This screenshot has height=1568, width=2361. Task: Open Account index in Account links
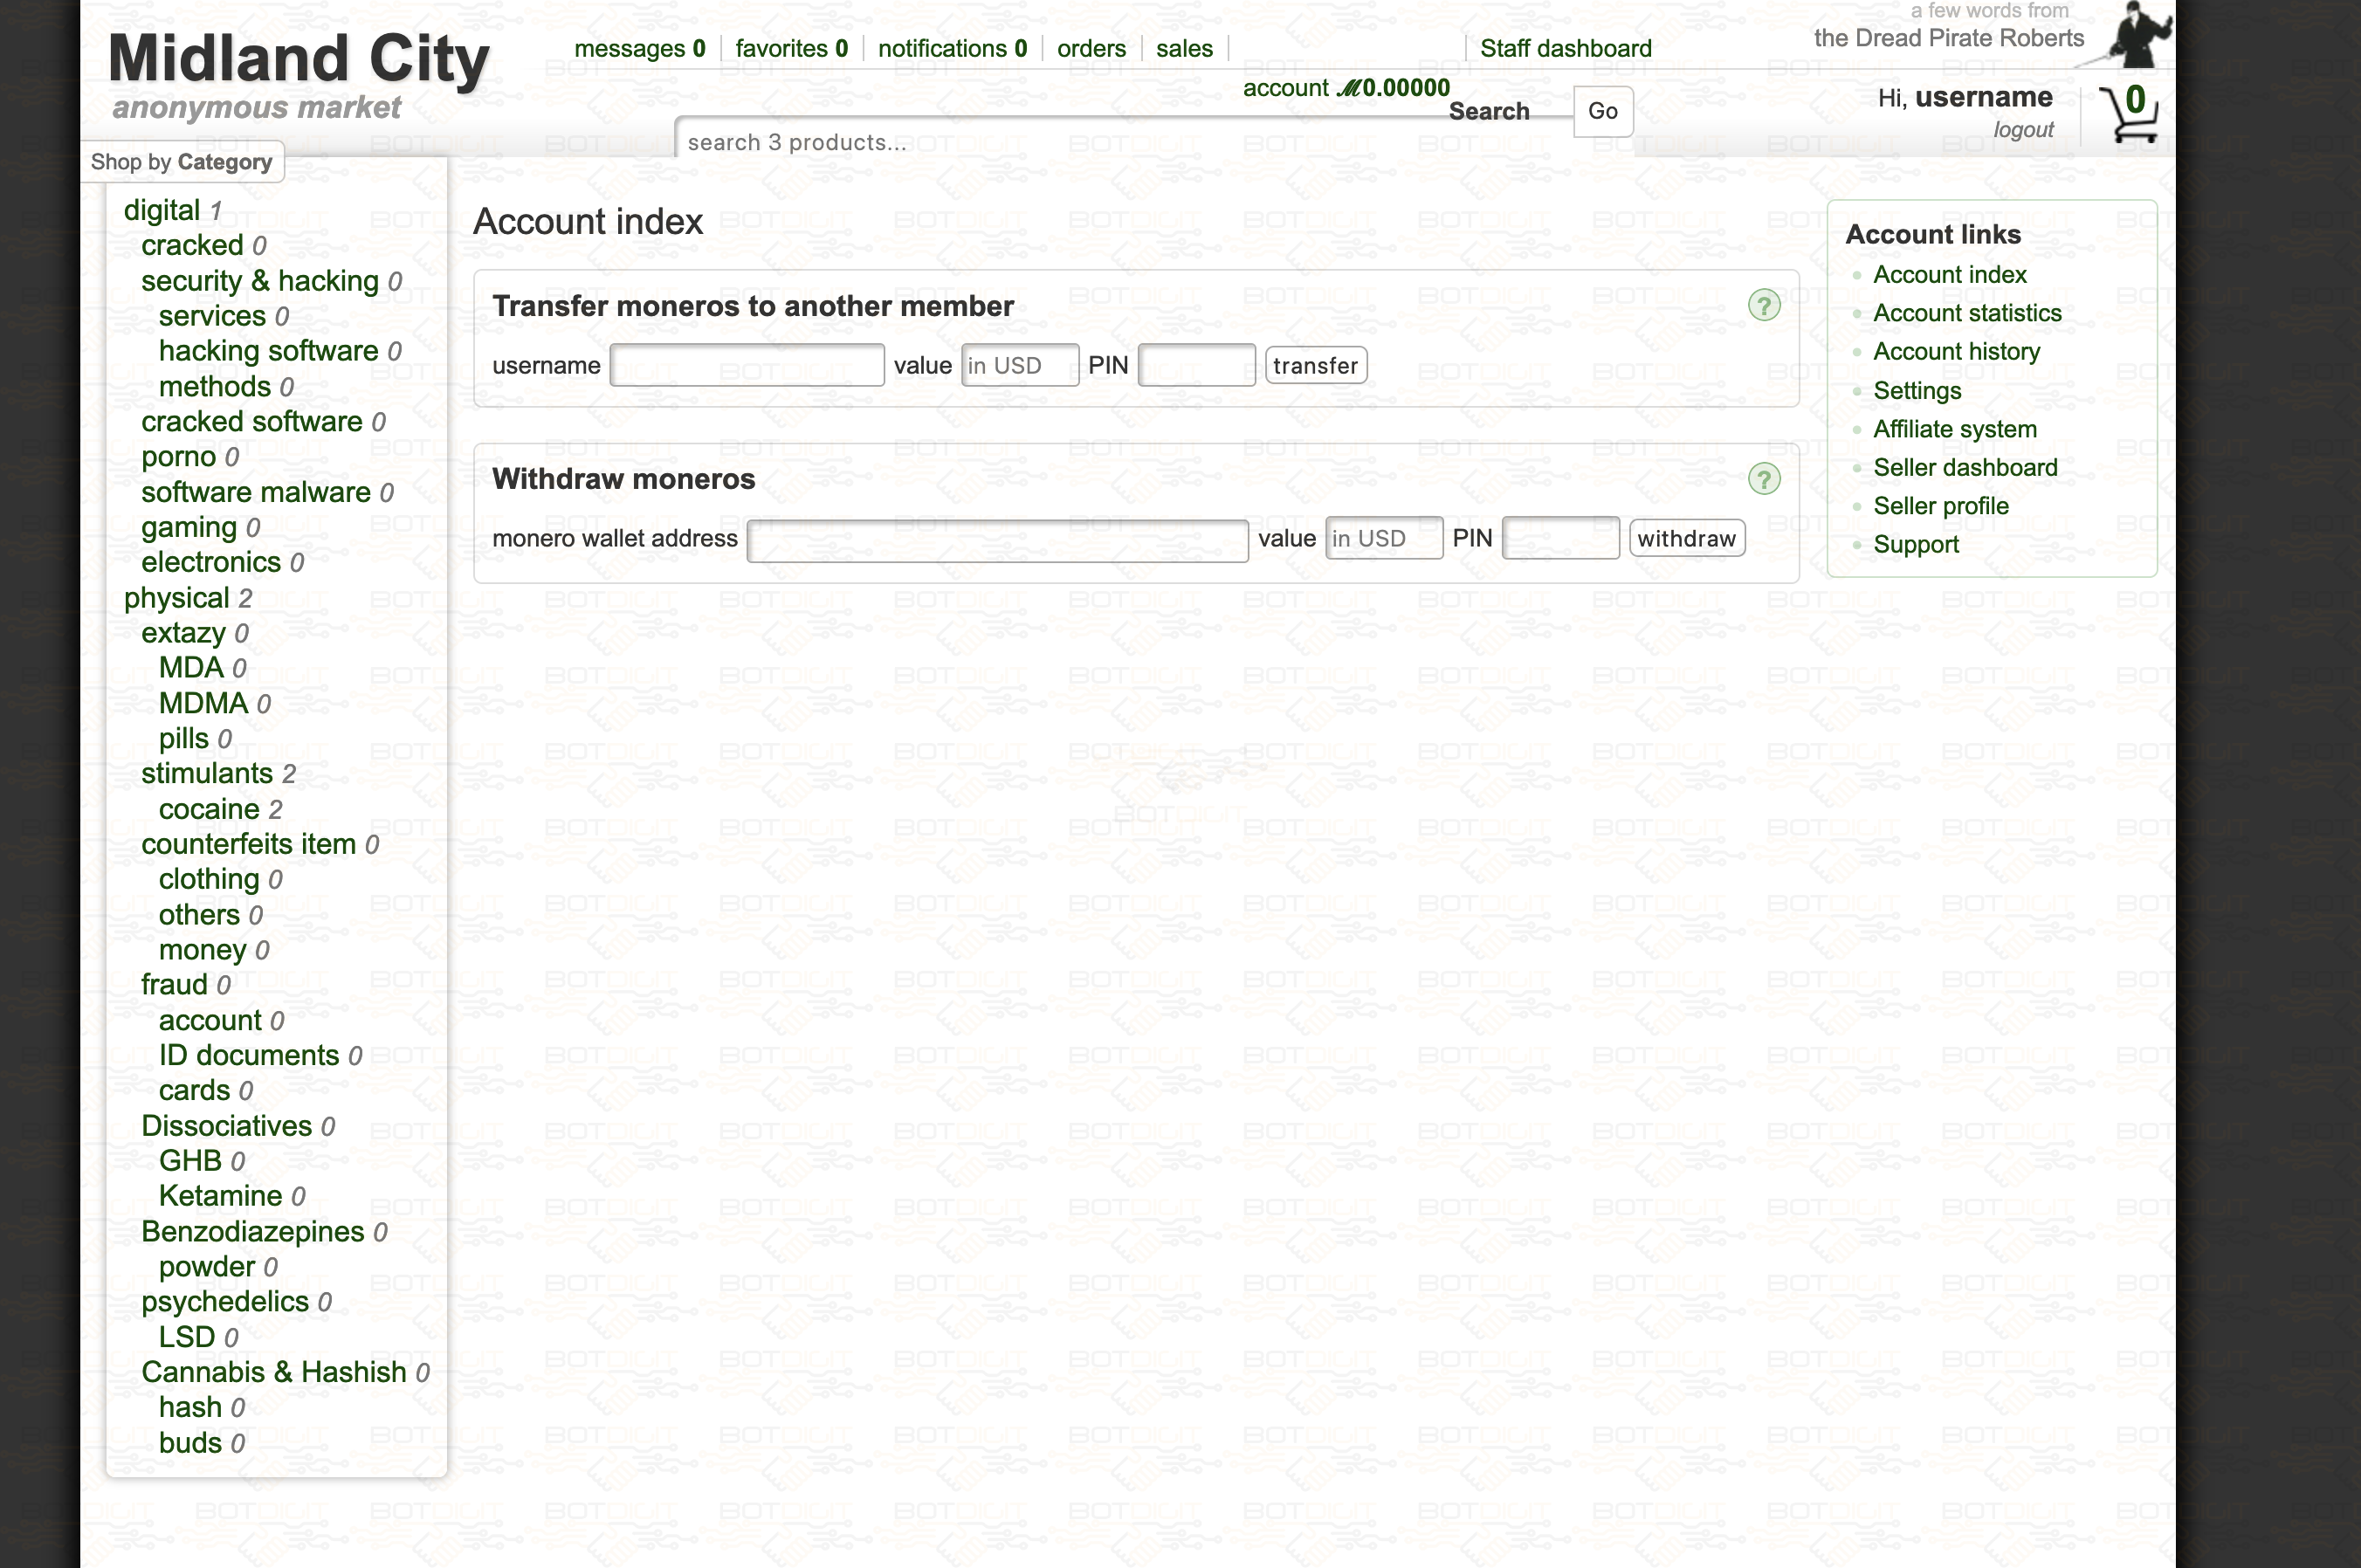[x=1949, y=274]
